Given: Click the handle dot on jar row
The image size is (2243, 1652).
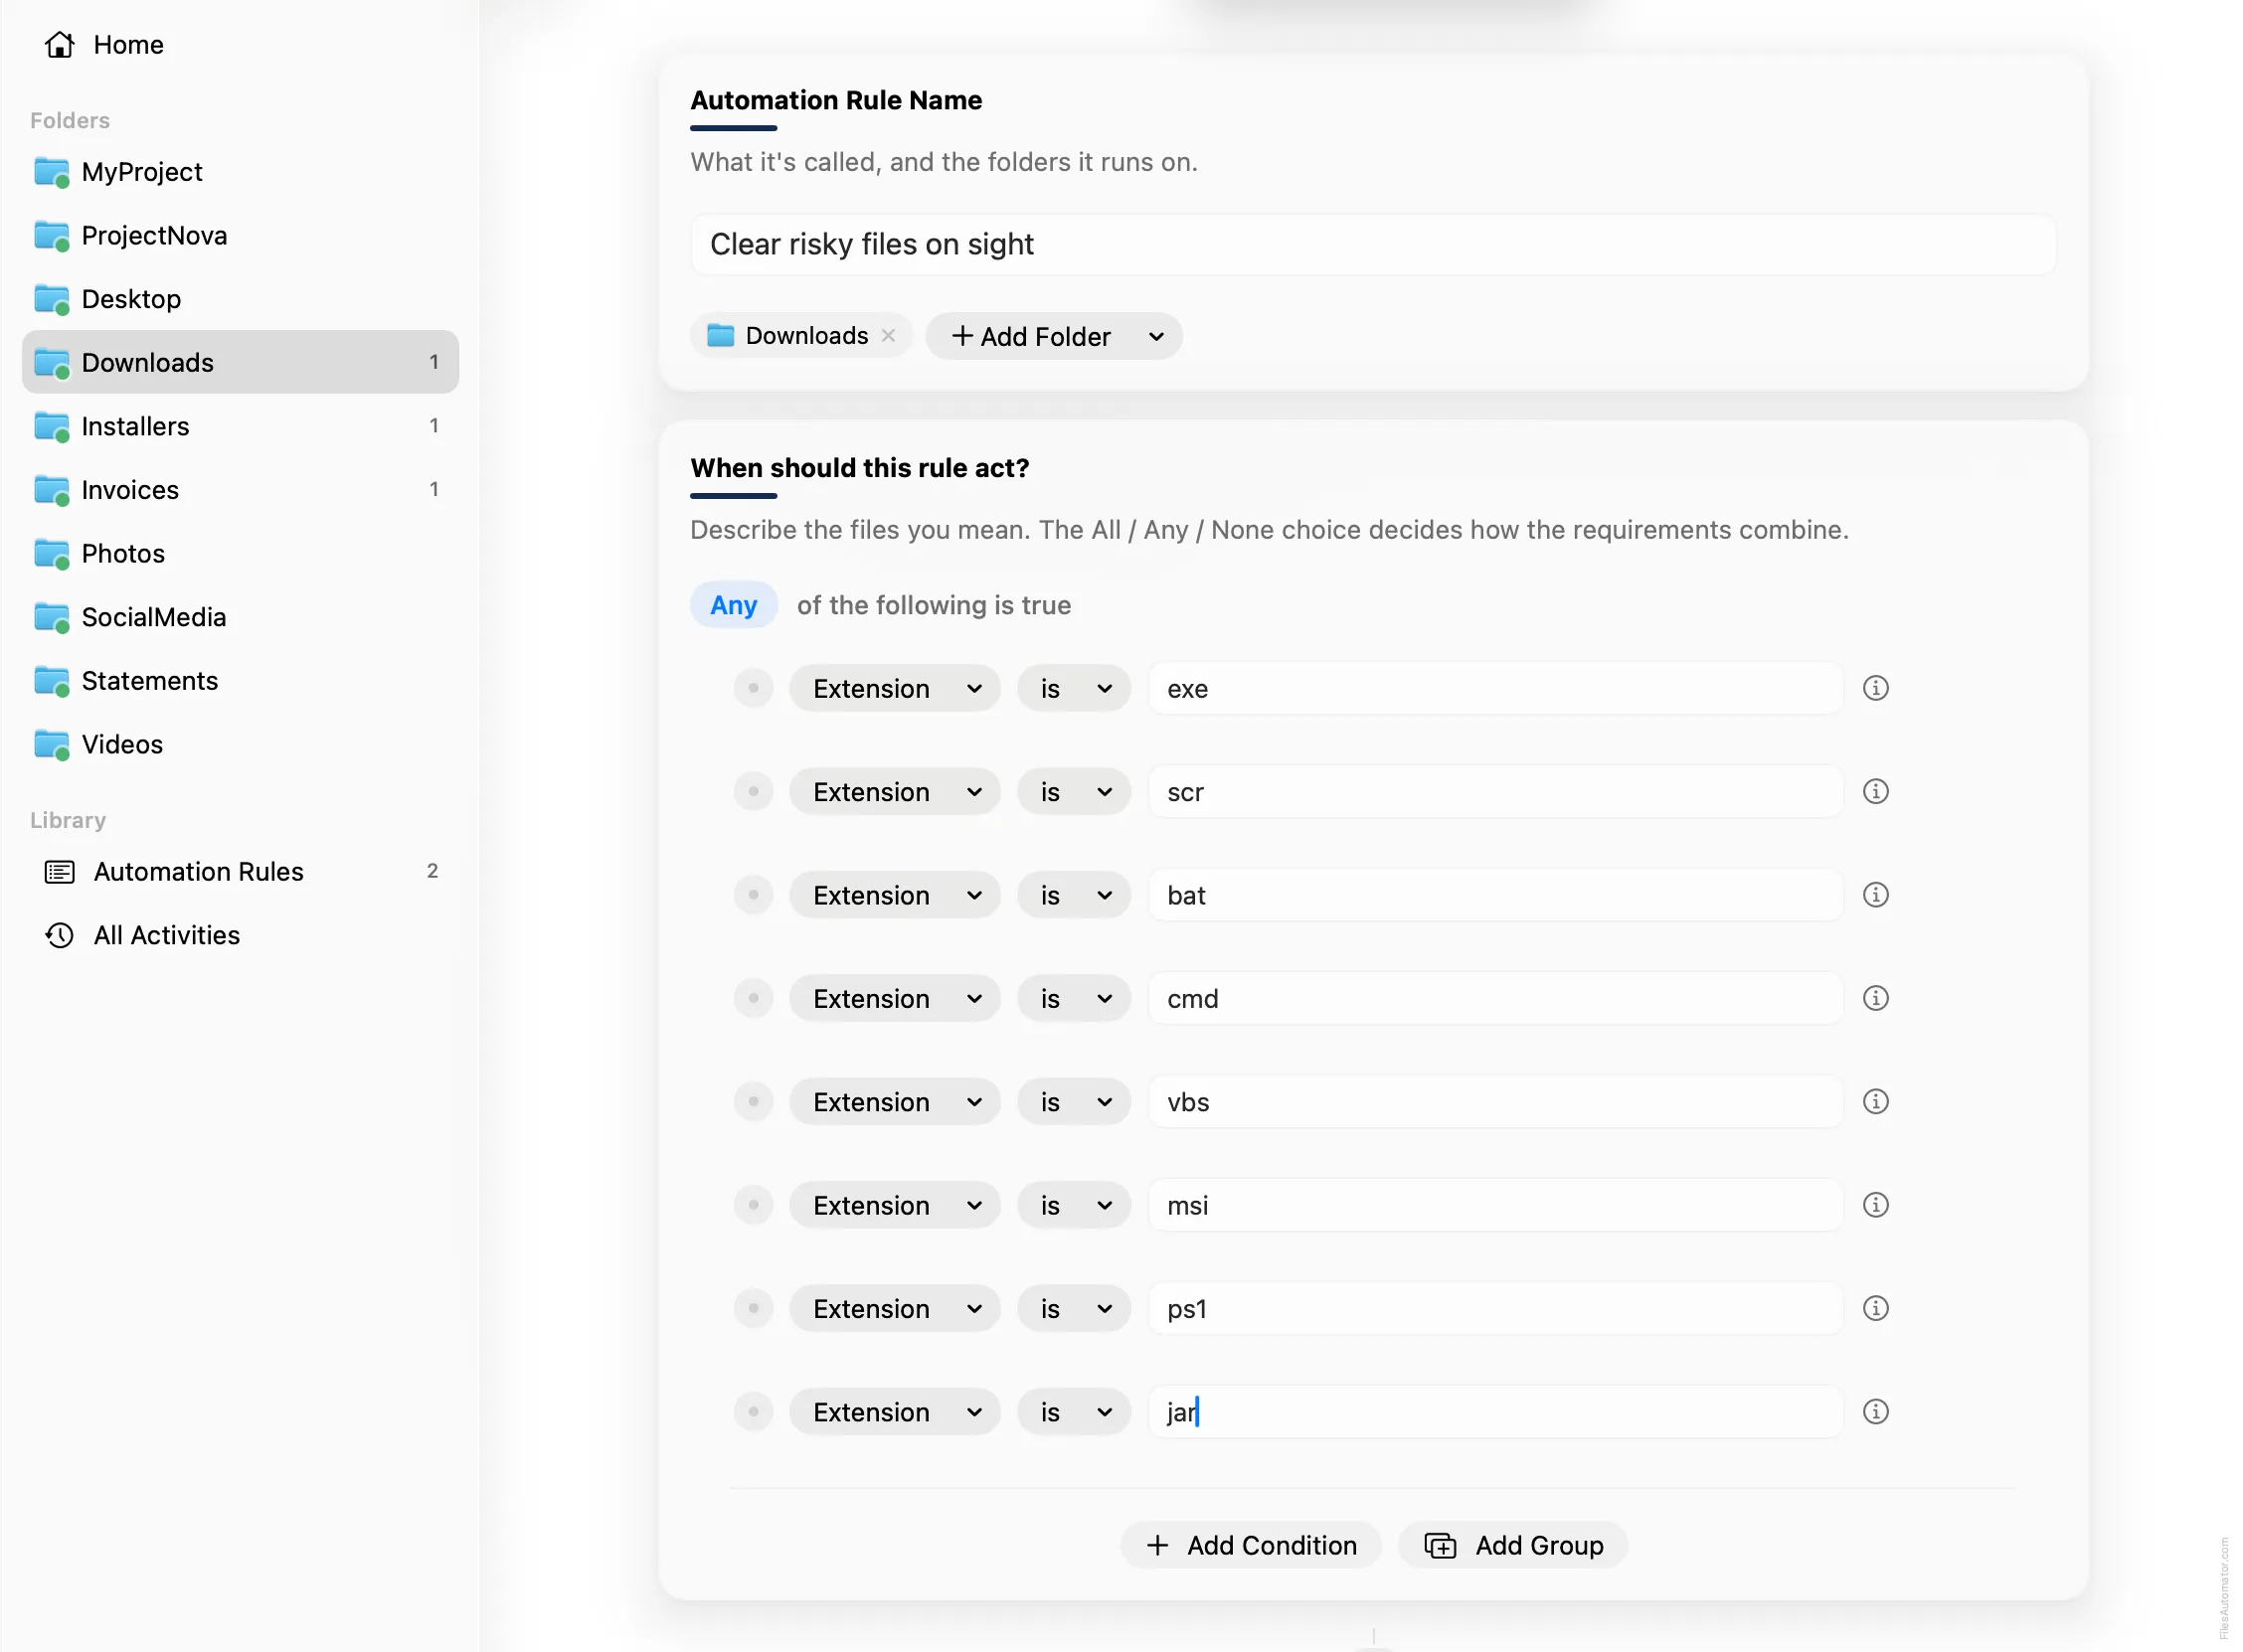Looking at the screenshot, I should pos(753,1411).
